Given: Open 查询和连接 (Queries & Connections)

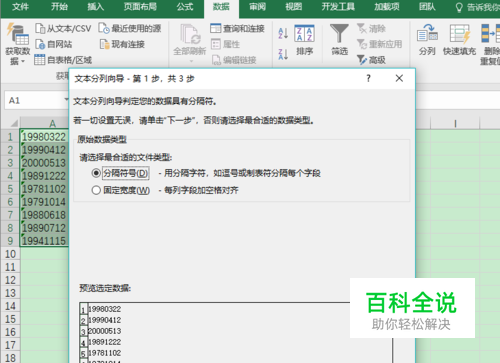Looking at the screenshot, I should 237,29.
